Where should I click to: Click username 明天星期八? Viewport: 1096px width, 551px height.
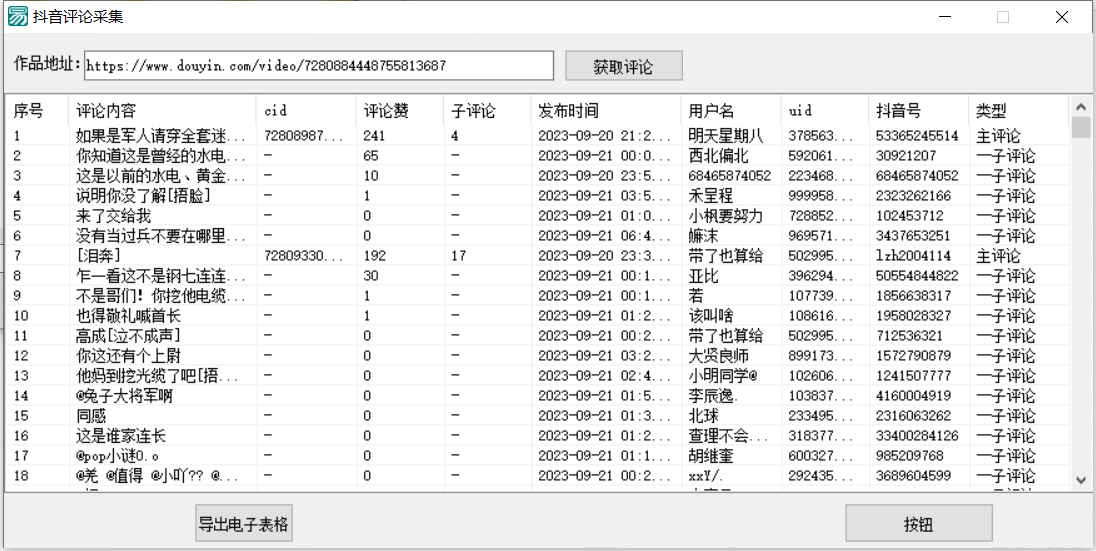click(x=726, y=136)
